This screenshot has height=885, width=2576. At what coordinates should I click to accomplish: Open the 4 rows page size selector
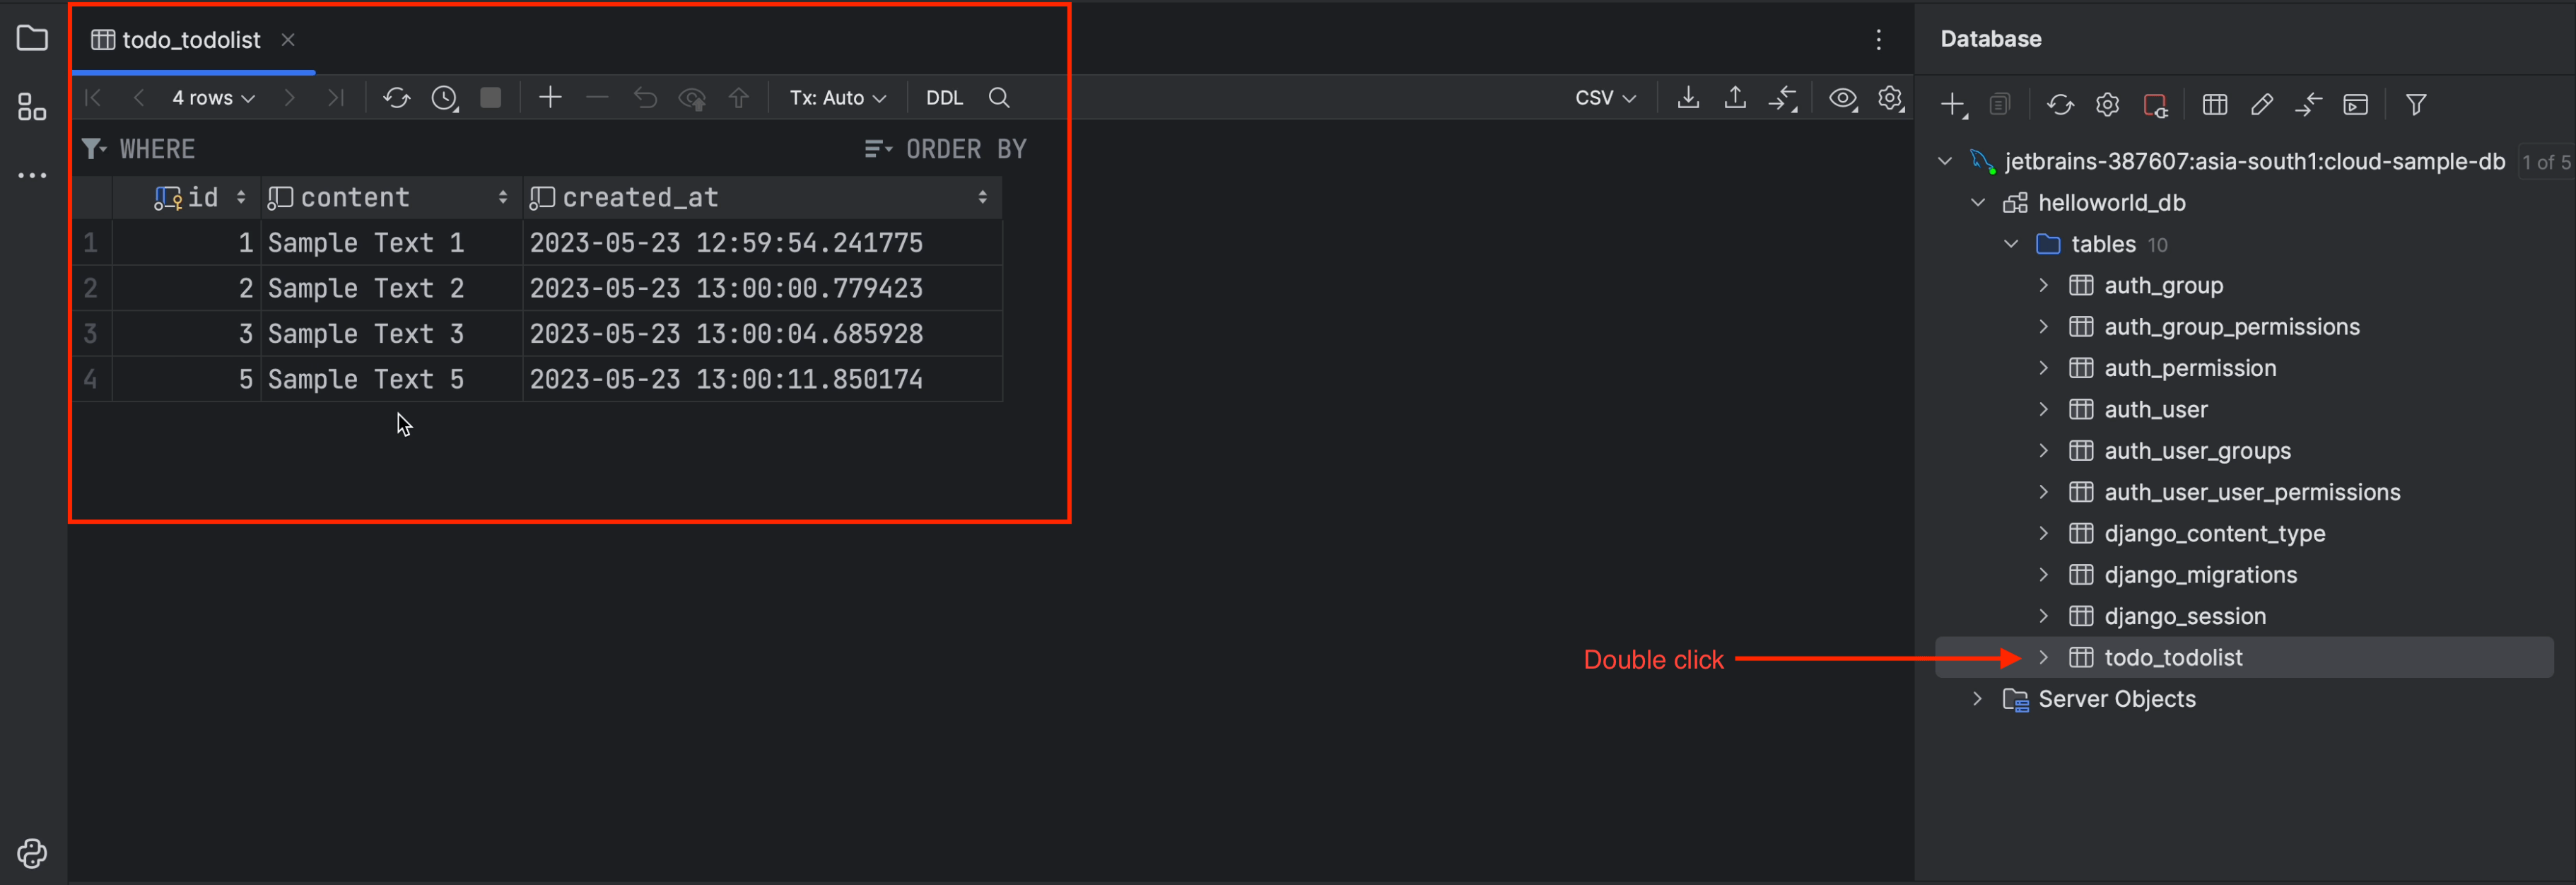(213, 98)
